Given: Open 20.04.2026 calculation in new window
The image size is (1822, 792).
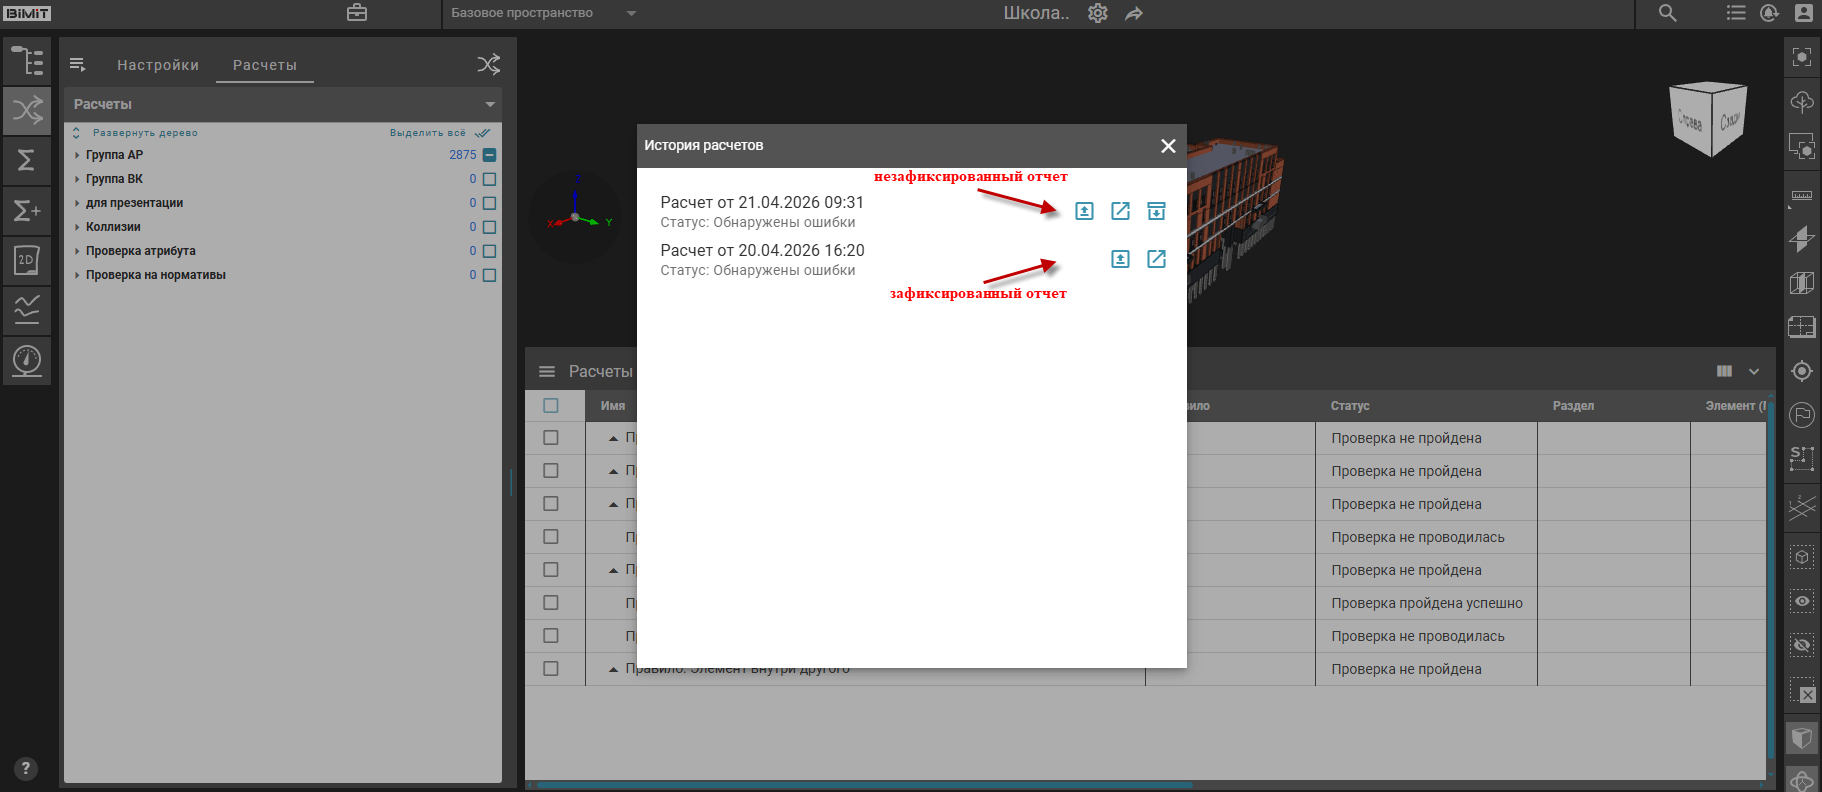Looking at the screenshot, I should point(1156,259).
